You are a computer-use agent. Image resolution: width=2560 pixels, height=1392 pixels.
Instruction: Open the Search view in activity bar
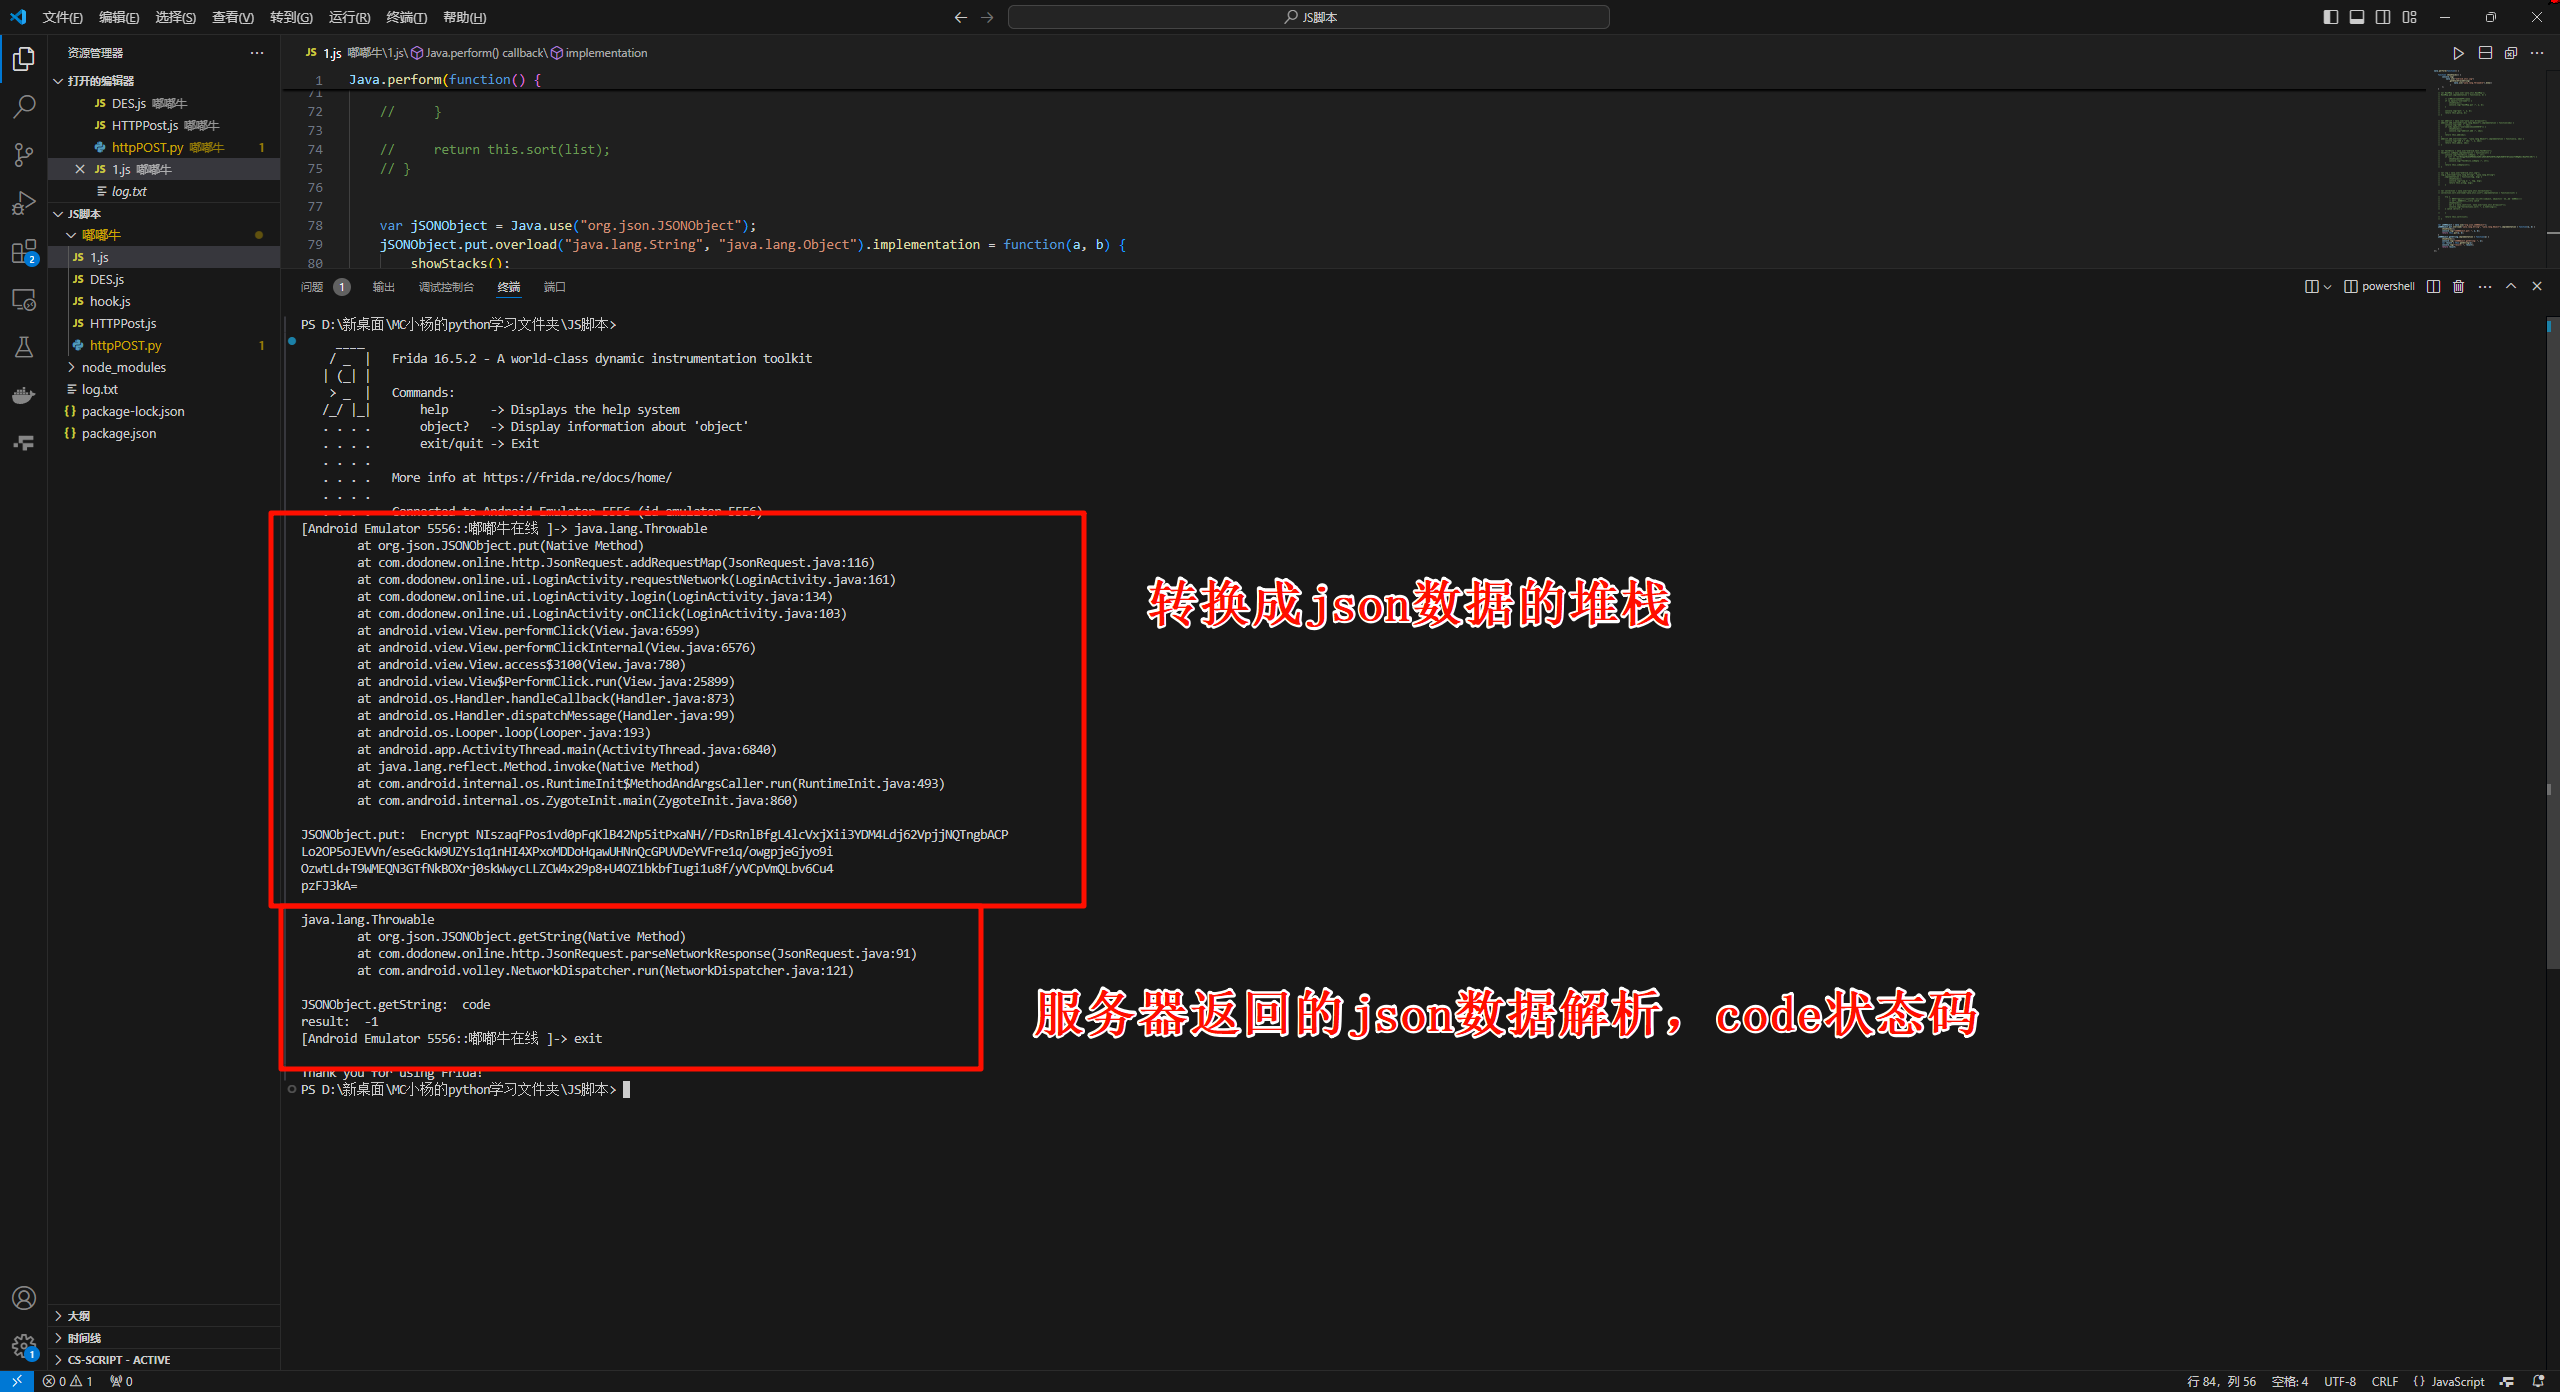[24, 106]
